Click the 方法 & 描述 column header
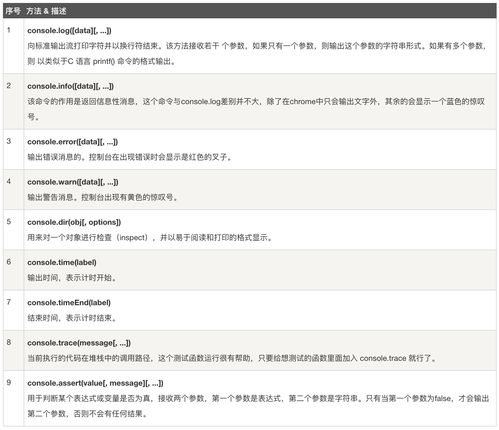Screen dimensions: 499x430 [x=46, y=11]
